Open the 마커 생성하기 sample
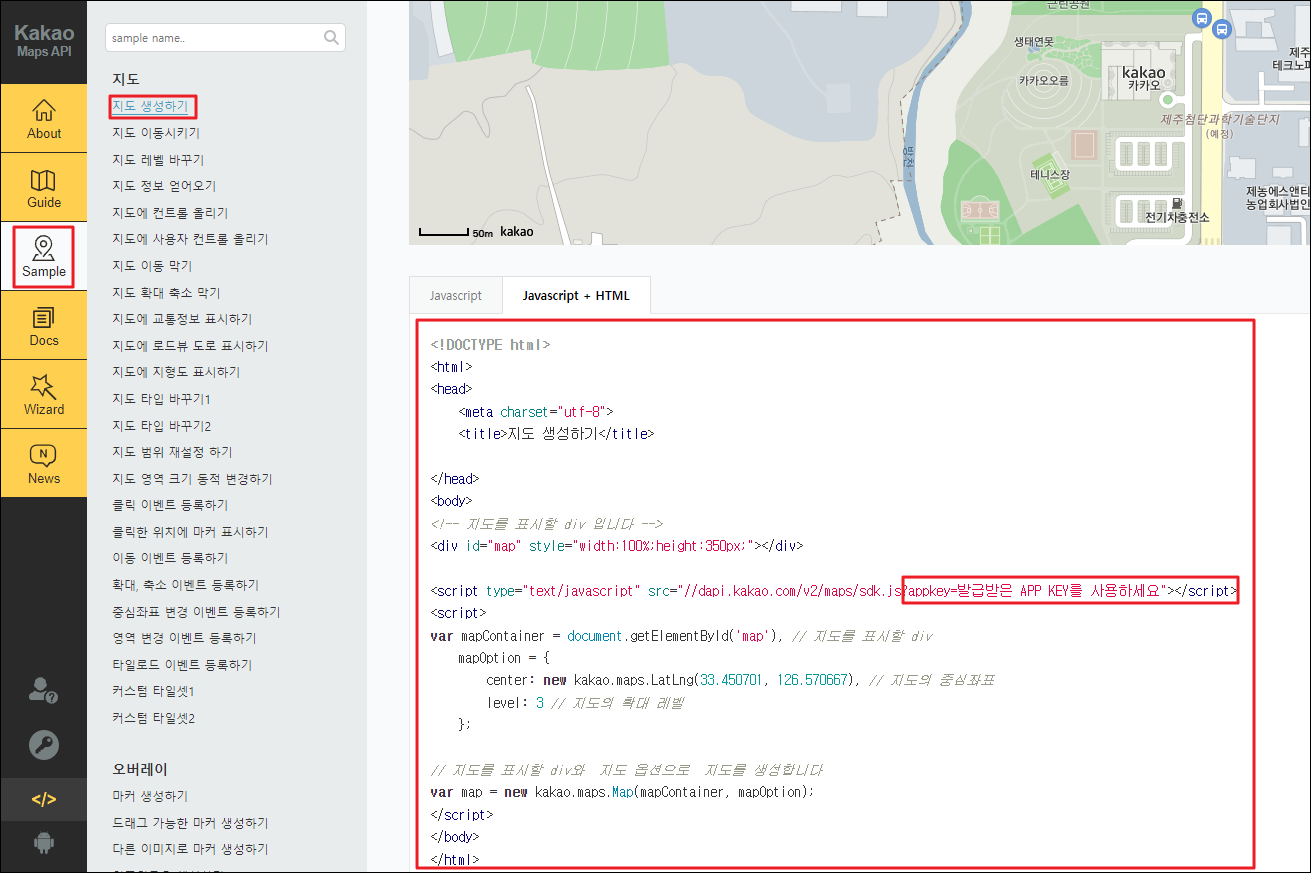The height and width of the screenshot is (873, 1311). coord(150,796)
